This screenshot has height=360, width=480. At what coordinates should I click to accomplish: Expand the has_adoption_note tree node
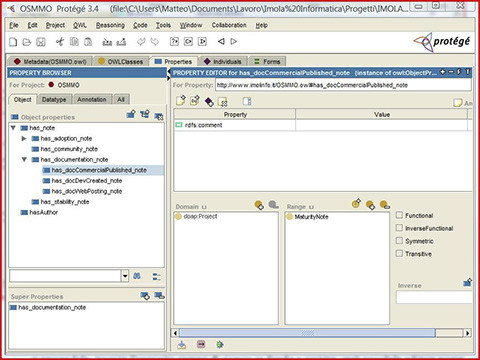coord(24,138)
